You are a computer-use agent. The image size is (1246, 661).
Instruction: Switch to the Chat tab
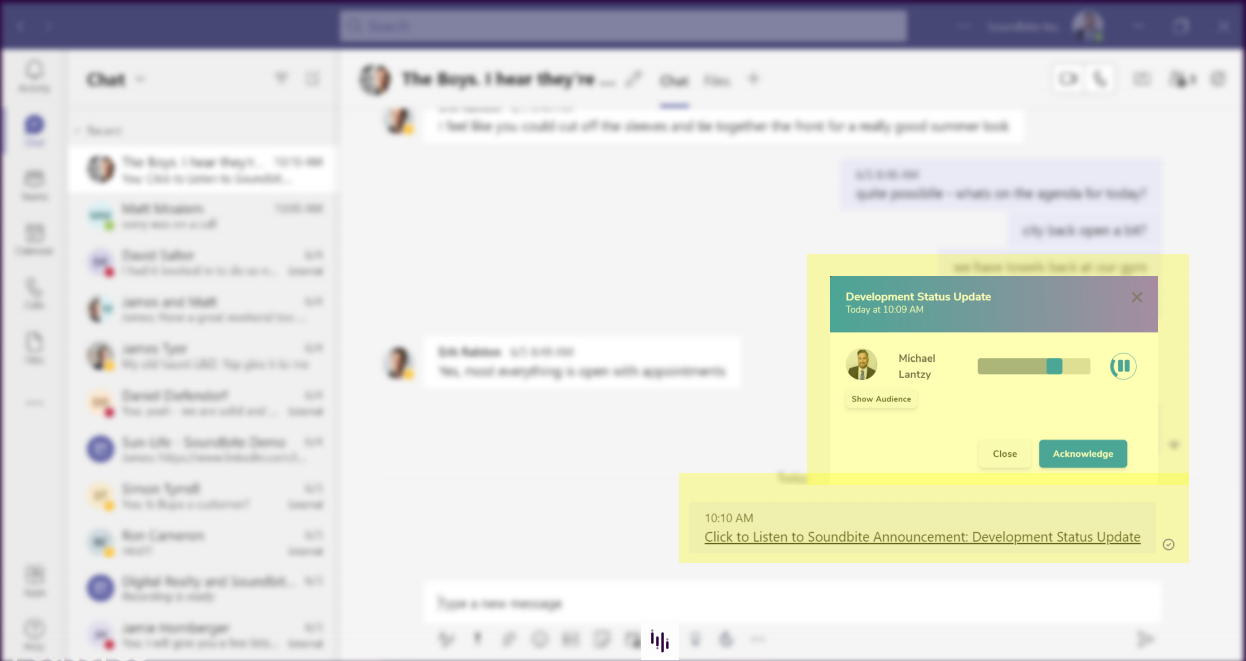[x=674, y=80]
